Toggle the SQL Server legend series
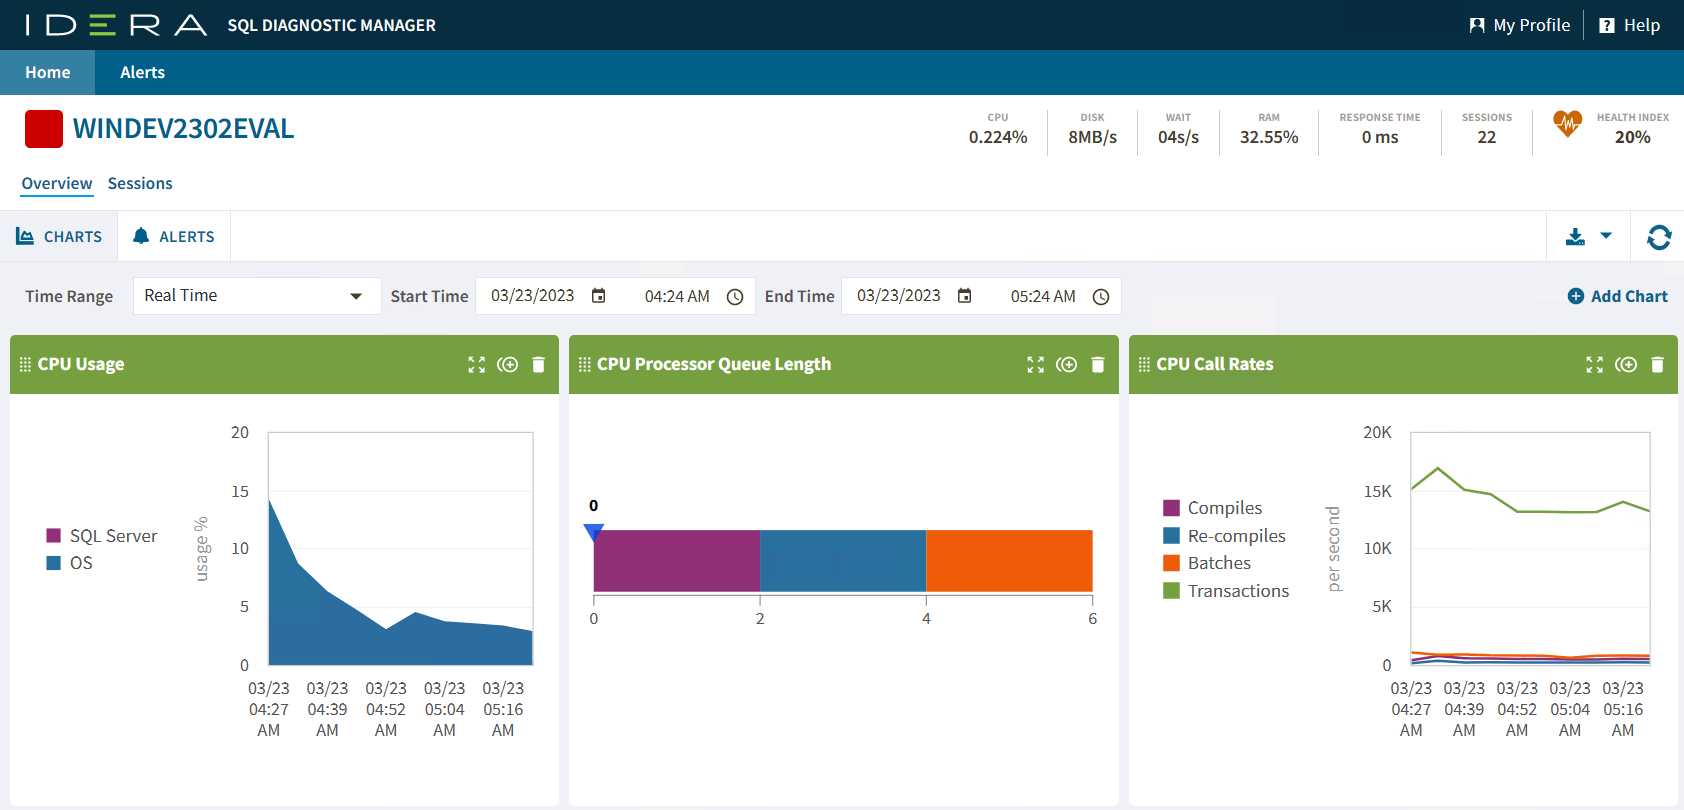Viewport: 1684px width, 810px height. click(102, 536)
